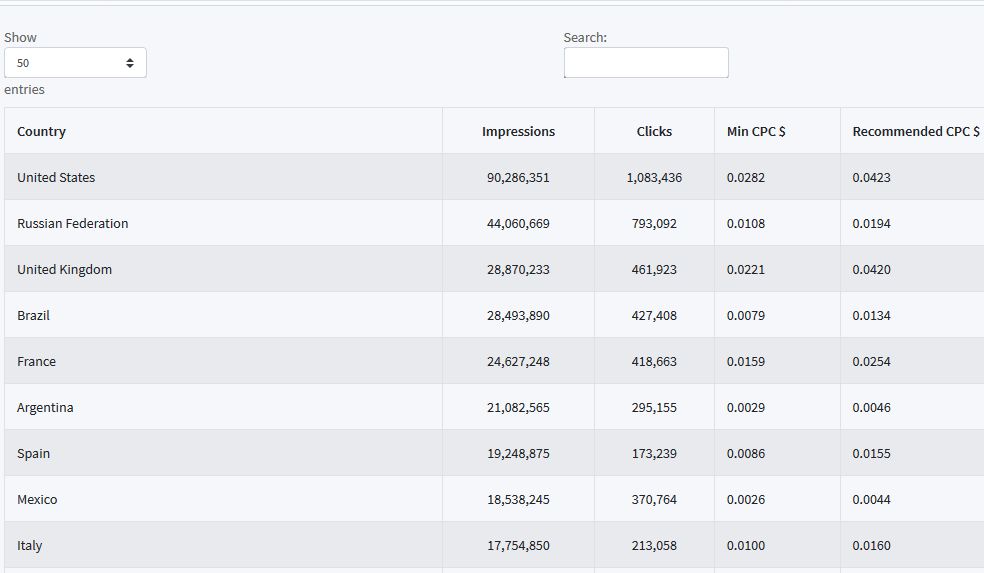This screenshot has width=984, height=573.
Task: Select the France table row
Action: click(495, 361)
